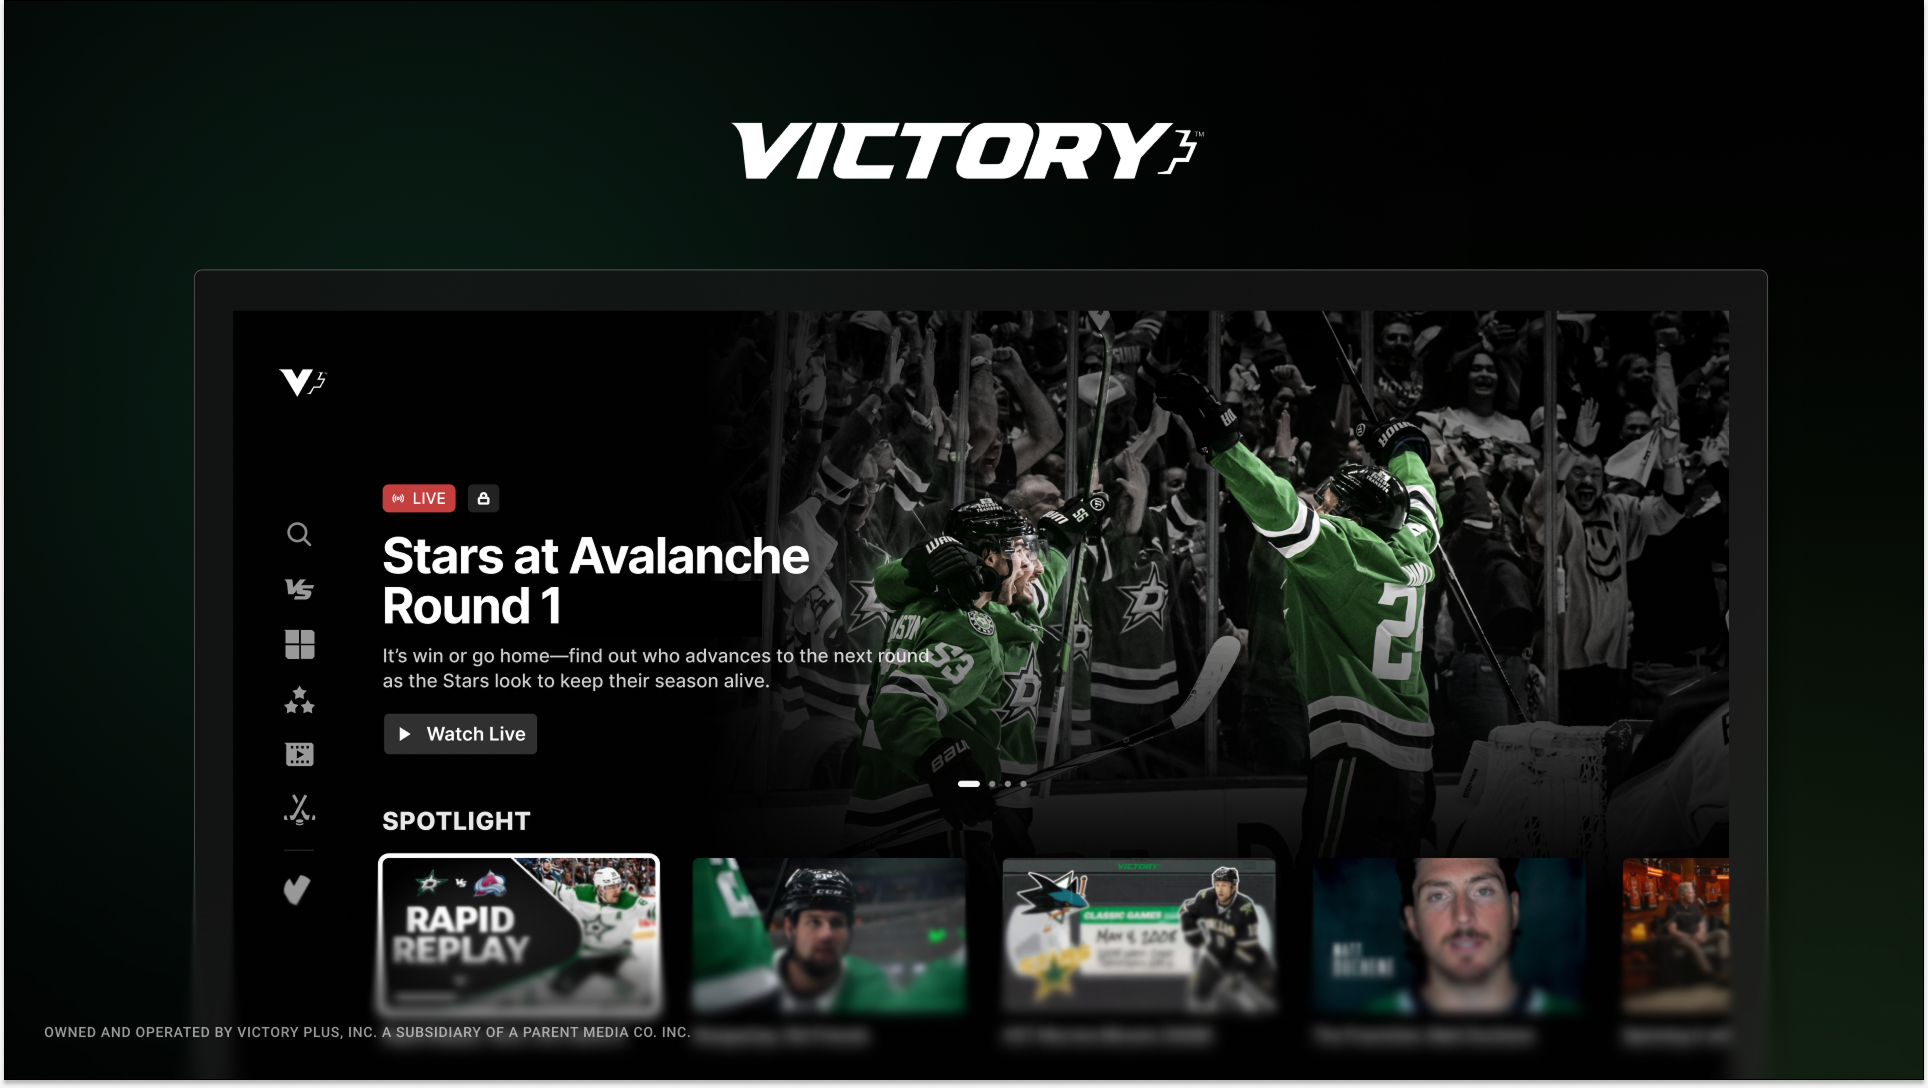Open the grid categories icon

pos(299,644)
